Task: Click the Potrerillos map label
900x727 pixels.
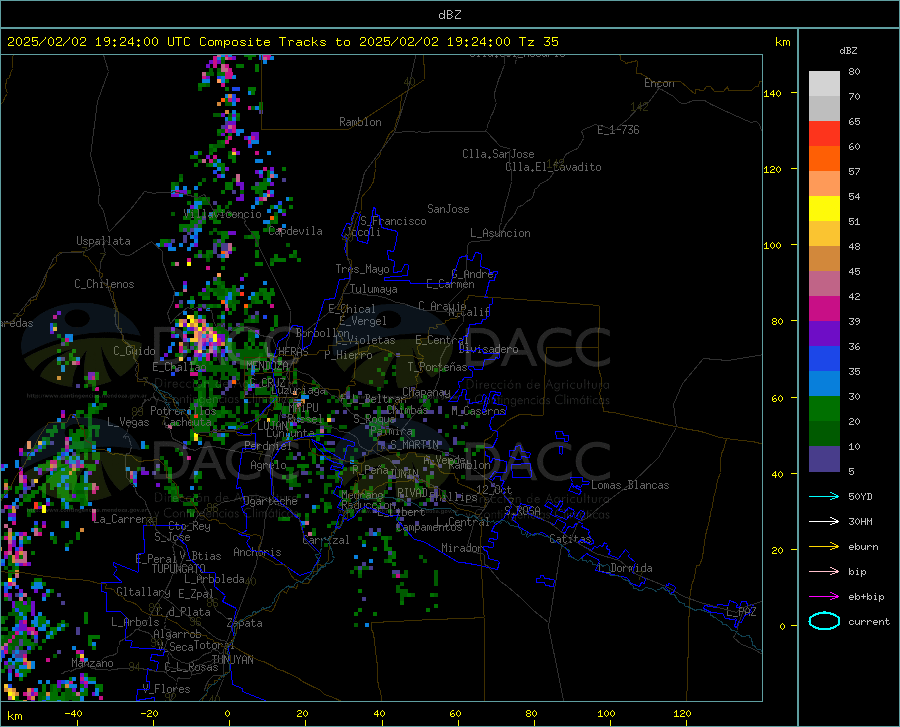Action: coord(183,411)
